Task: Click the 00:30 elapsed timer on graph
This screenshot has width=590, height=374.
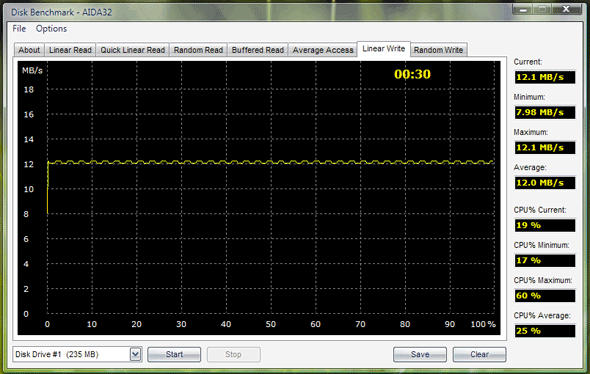Action: point(412,74)
